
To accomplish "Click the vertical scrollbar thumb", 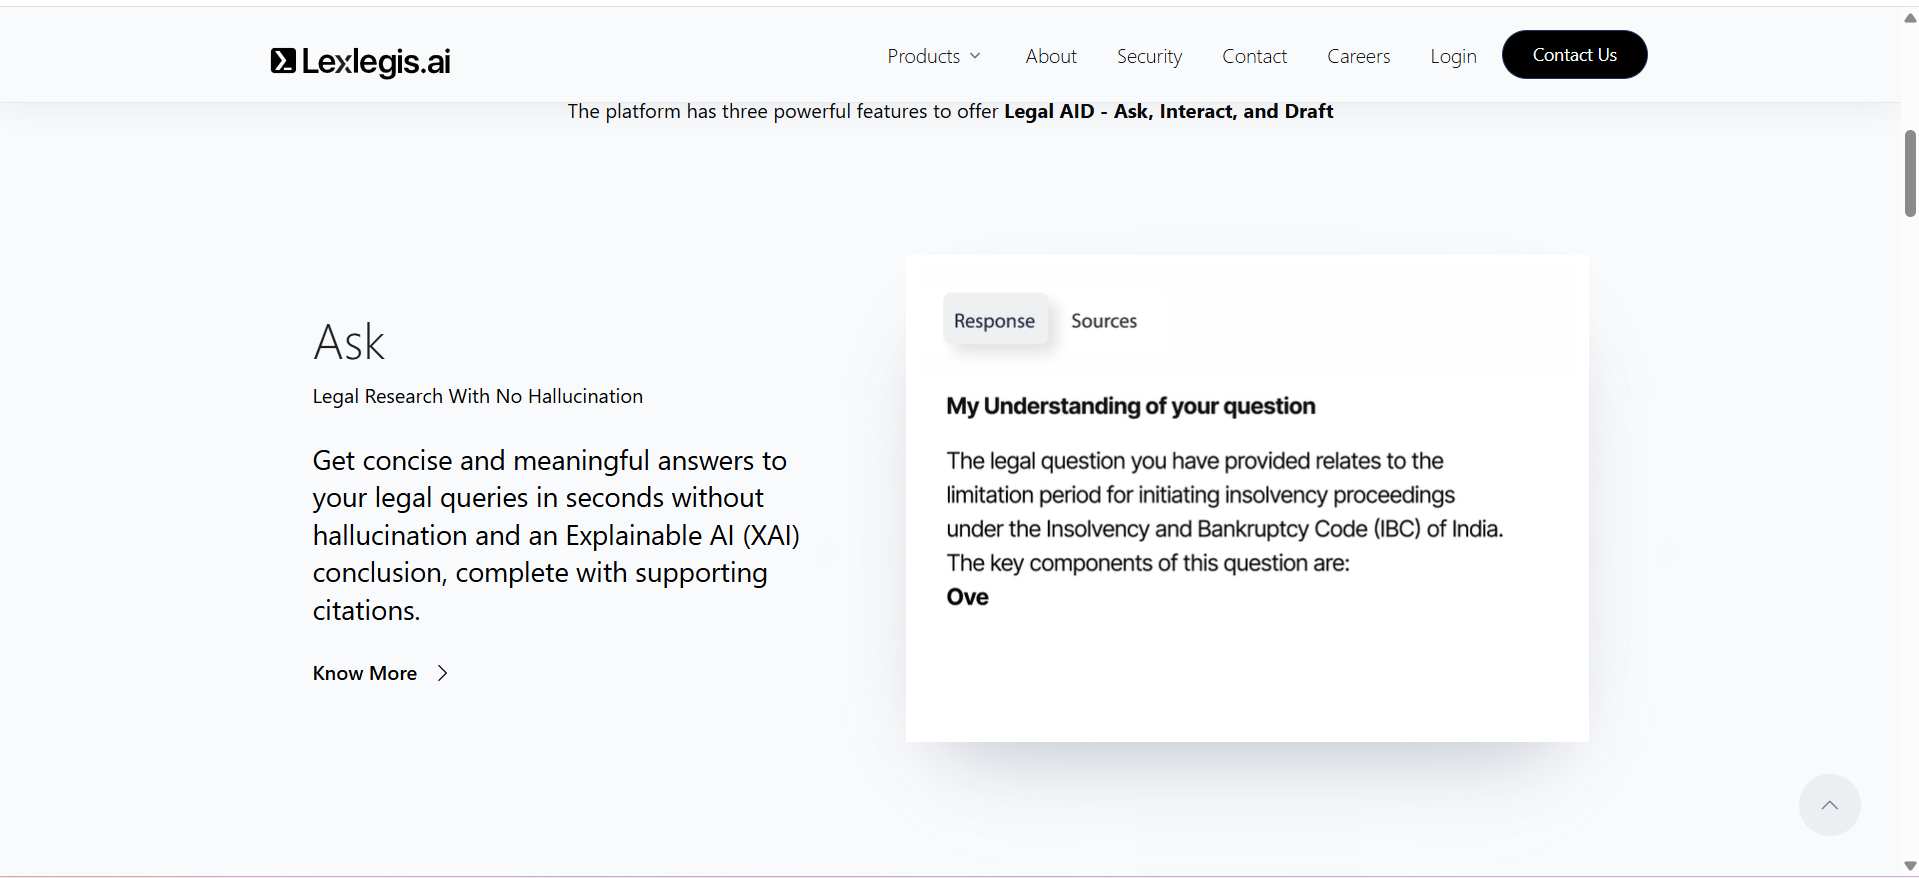I will coord(1910,173).
